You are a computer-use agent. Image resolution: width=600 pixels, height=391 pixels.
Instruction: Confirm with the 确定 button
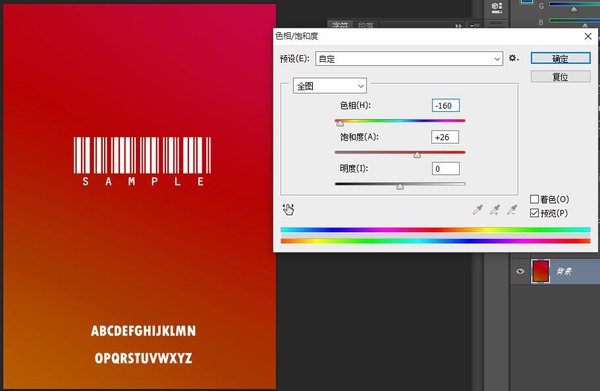point(561,59)
